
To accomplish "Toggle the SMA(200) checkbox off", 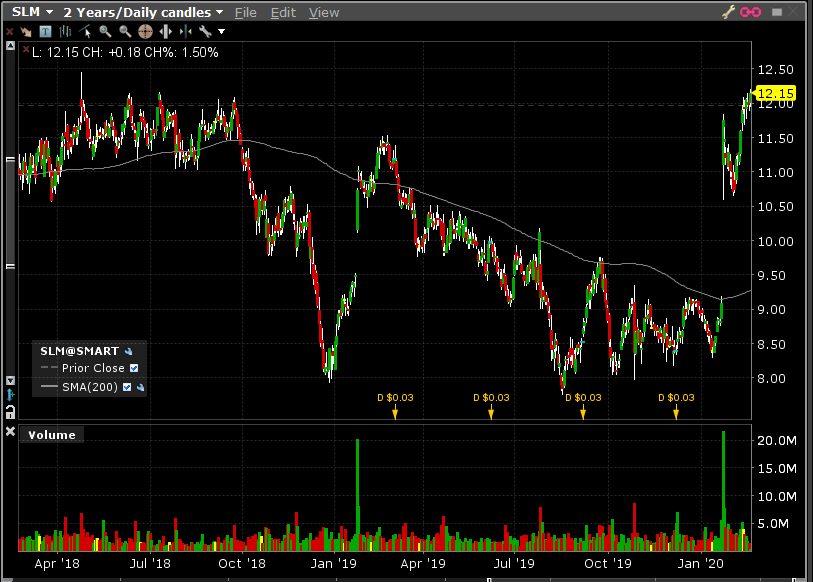I will [127, 386].
